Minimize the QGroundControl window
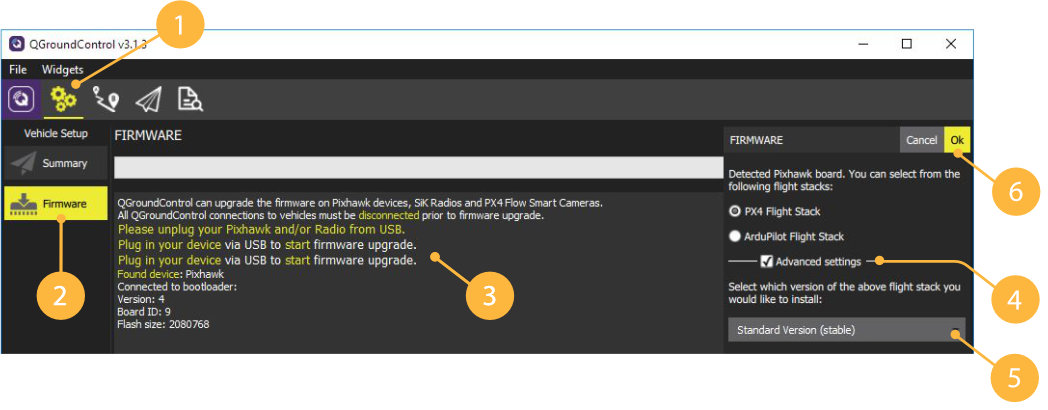Screen dimensions: 1048x410 click(864, 44)
